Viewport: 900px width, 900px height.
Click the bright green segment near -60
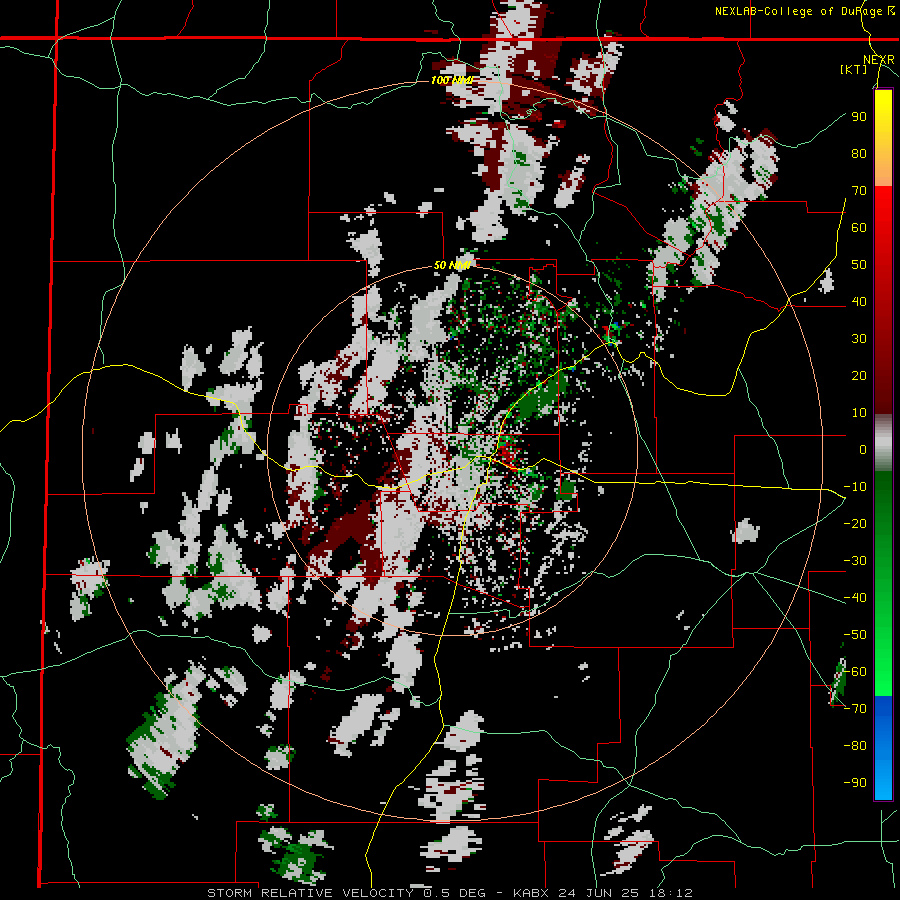point(883,677)
